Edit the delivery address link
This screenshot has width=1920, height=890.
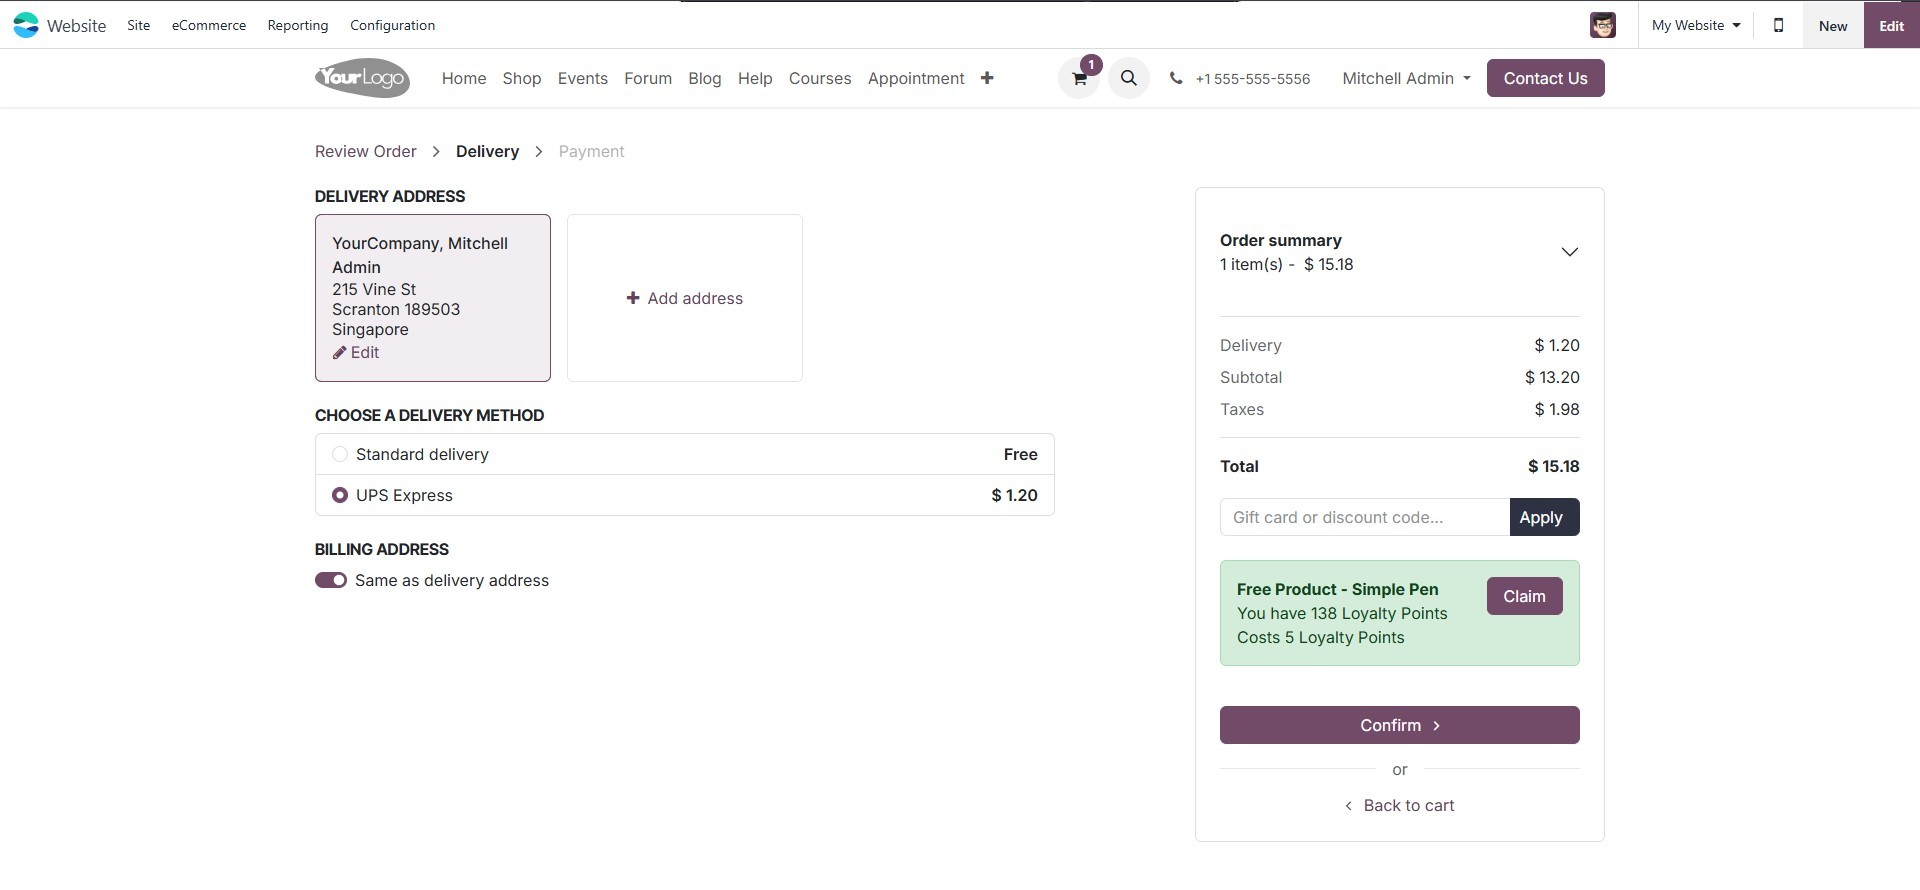[x=357, y=352]
